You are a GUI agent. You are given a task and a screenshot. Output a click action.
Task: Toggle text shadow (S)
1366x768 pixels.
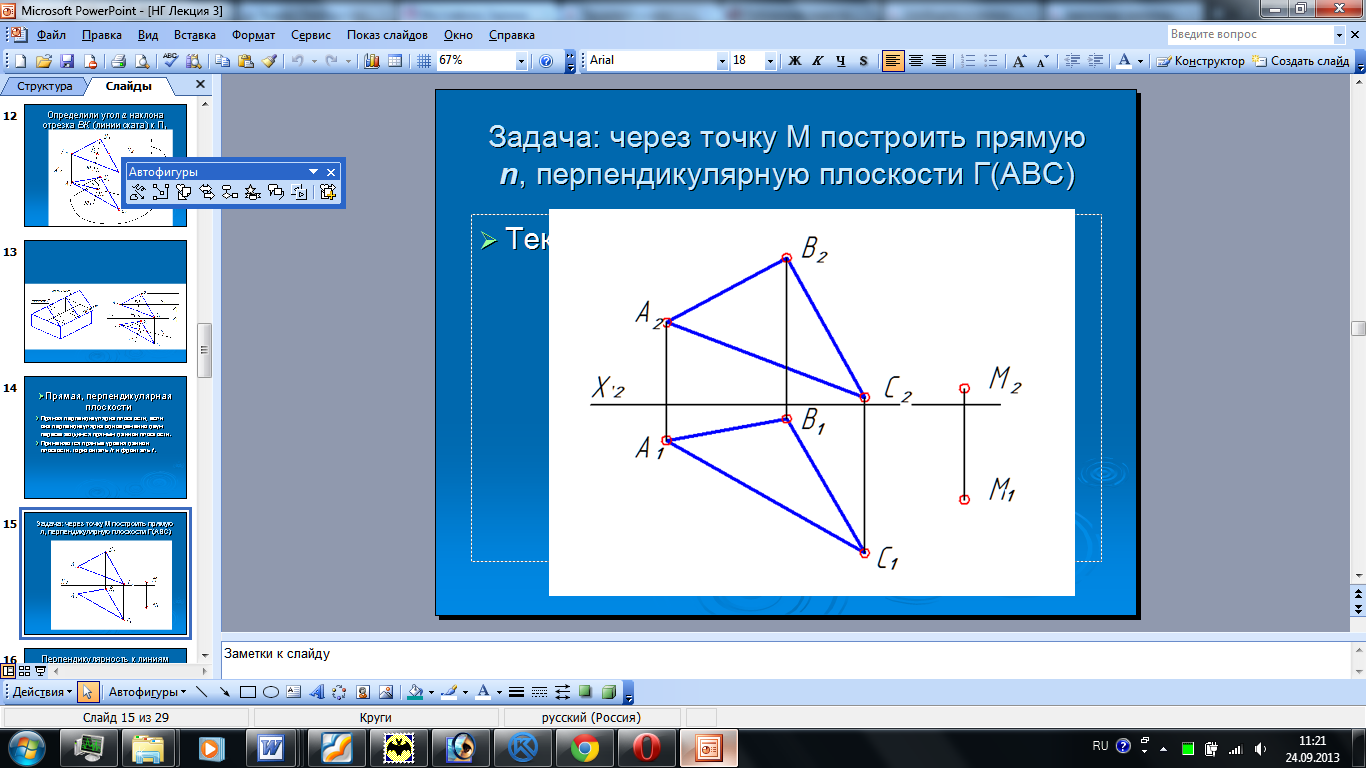[x=863, y=61]
